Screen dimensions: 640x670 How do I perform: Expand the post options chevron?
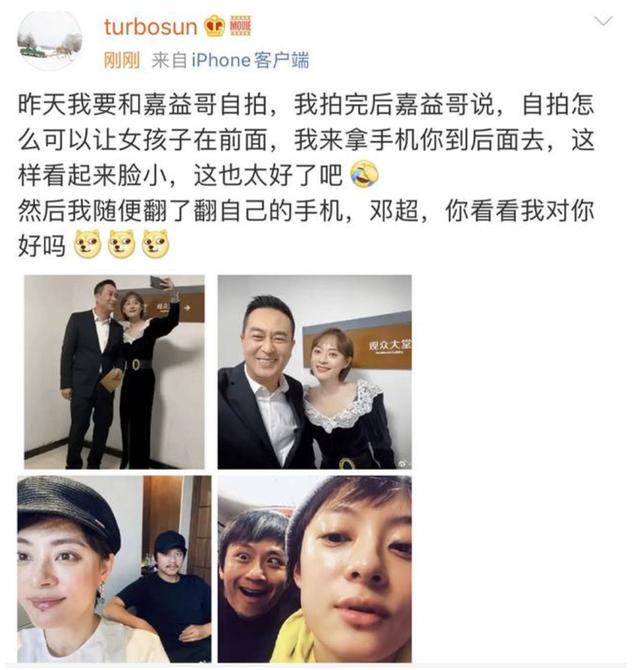point(603,21)
